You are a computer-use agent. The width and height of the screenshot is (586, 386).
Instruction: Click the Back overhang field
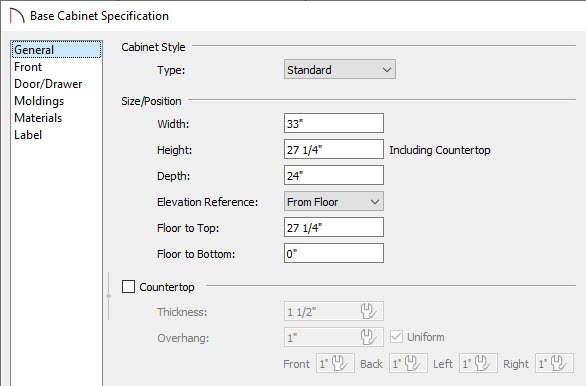(408, 363)
